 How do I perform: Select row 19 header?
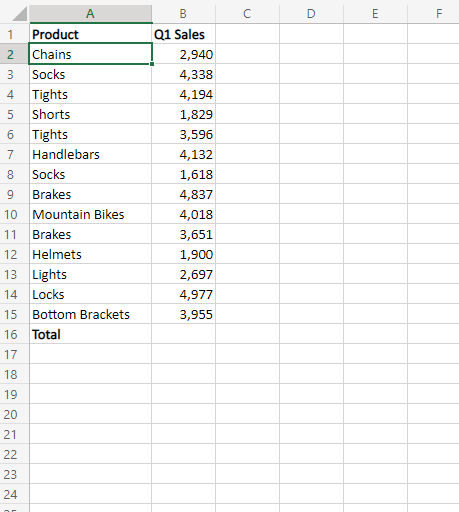pyautogui.click(x=14, y=394)
